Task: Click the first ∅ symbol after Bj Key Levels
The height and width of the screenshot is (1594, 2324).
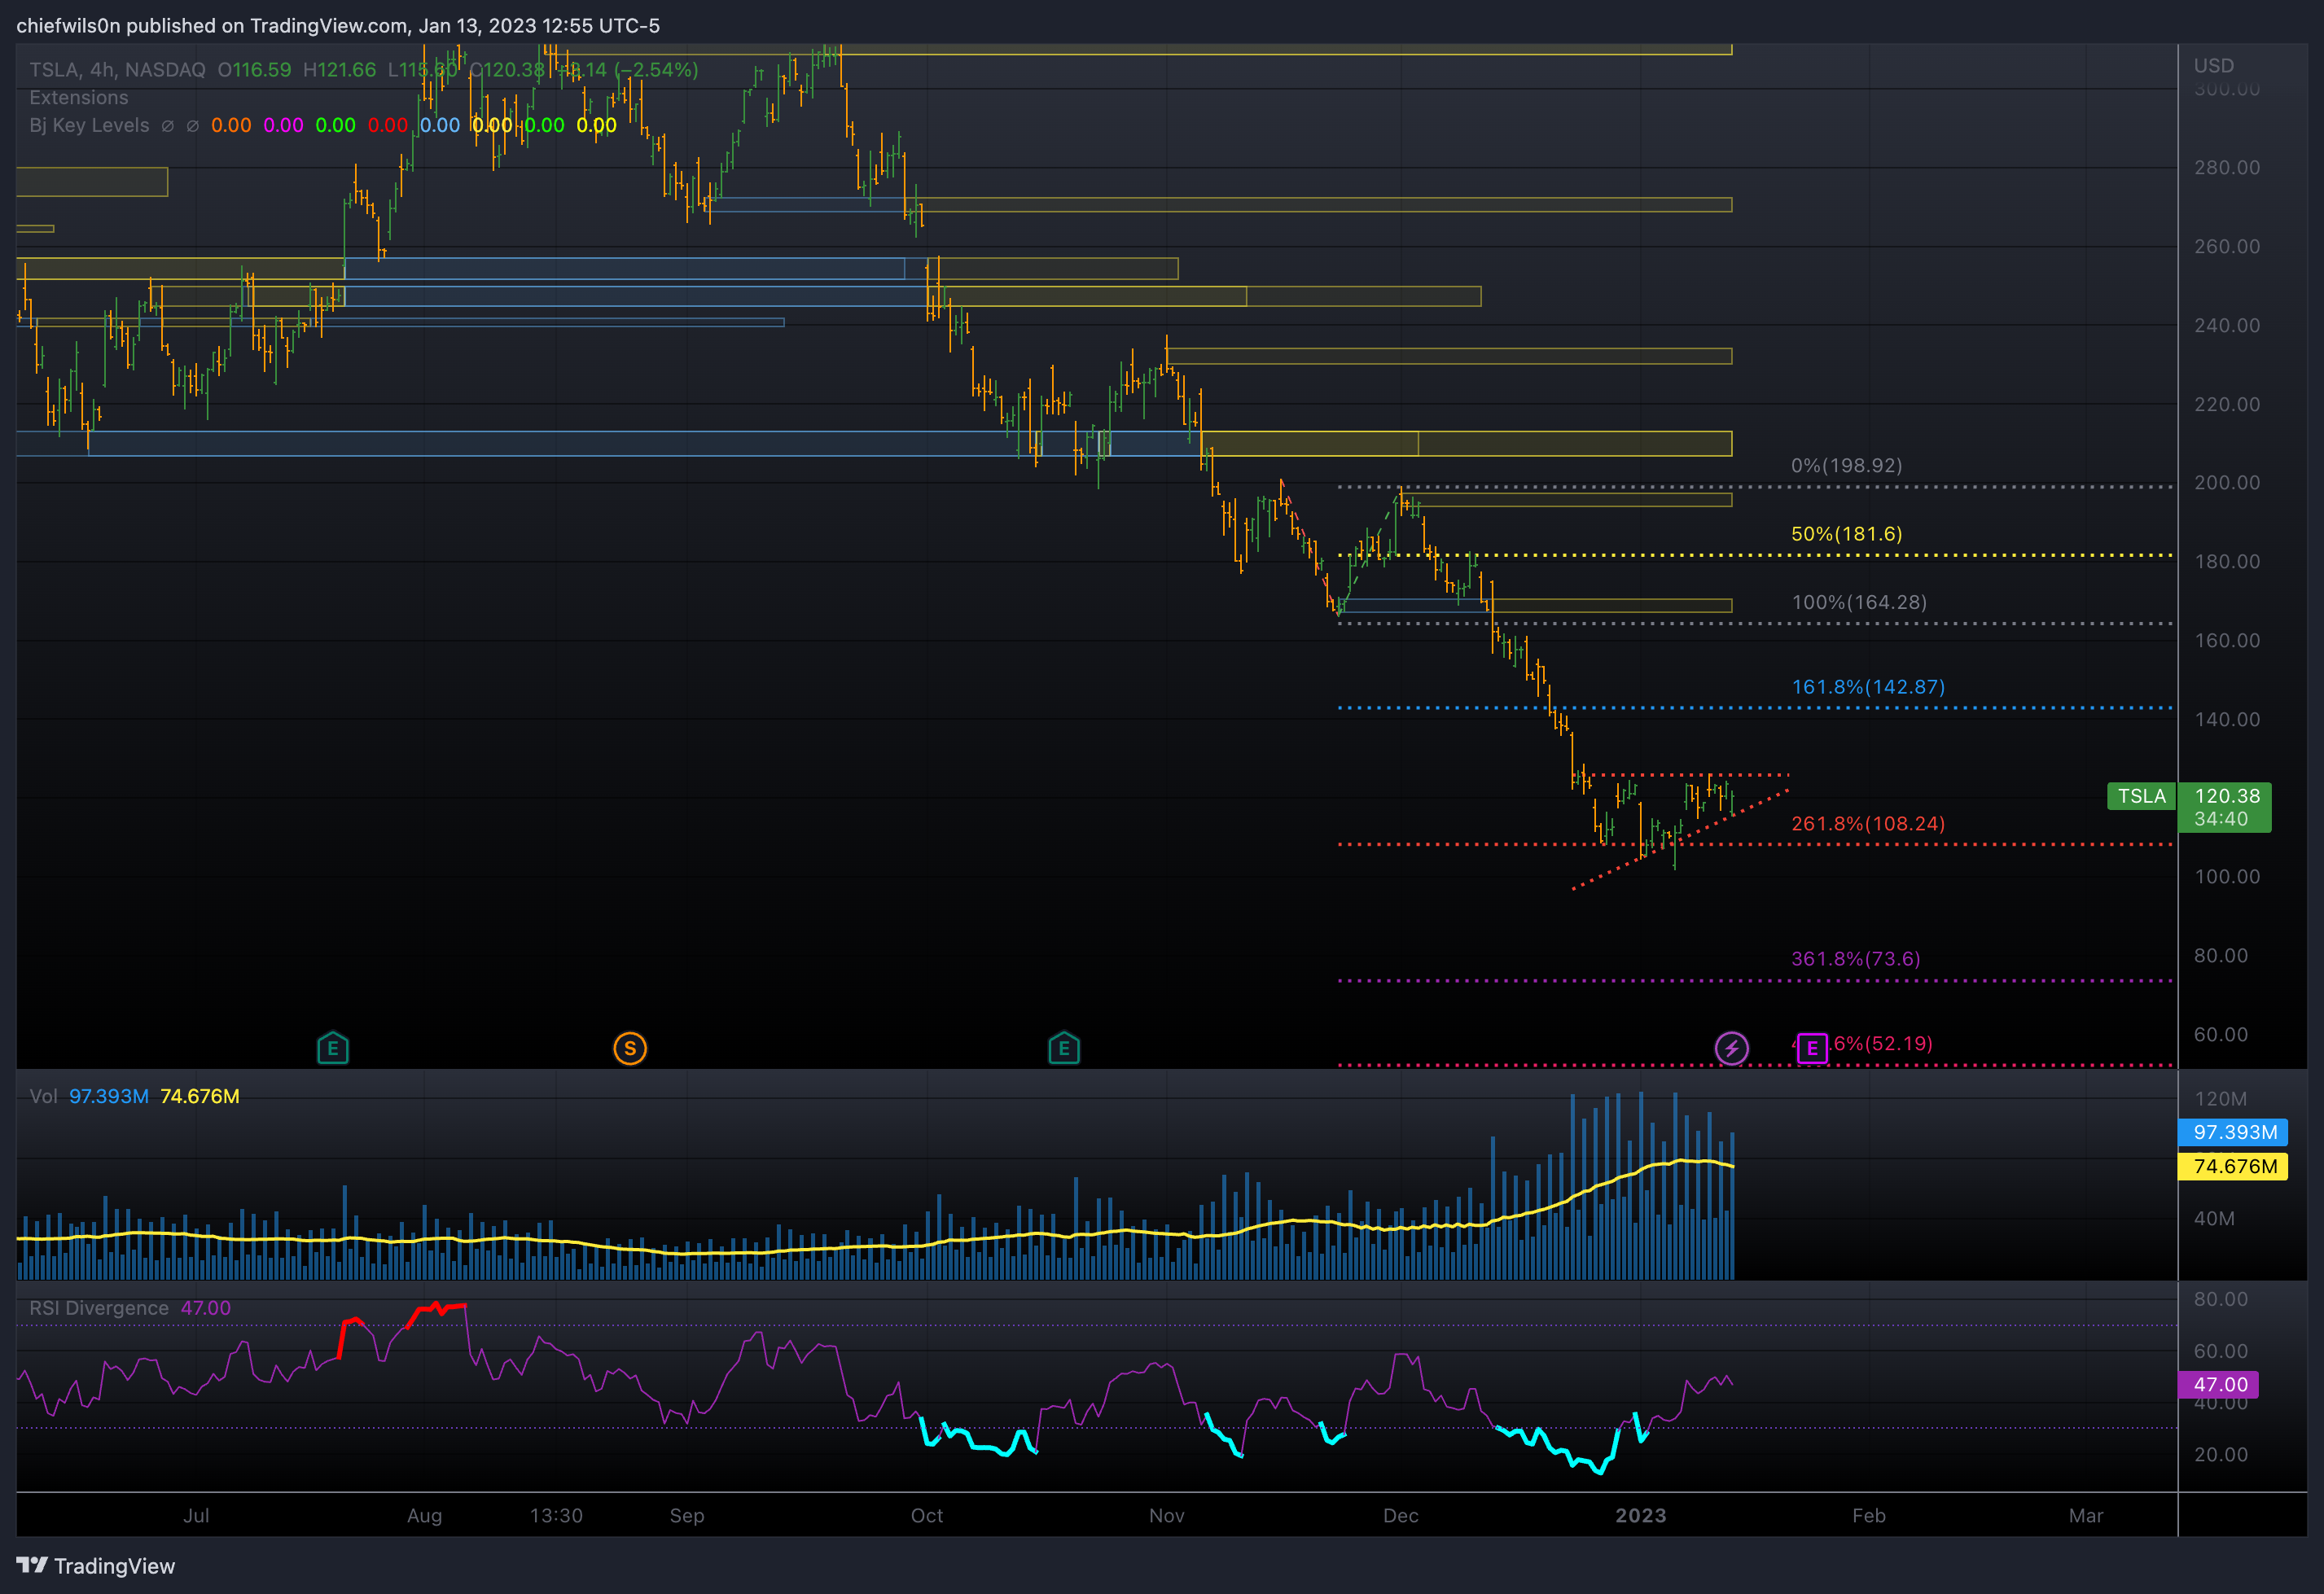Action: [x=167, y=126]
